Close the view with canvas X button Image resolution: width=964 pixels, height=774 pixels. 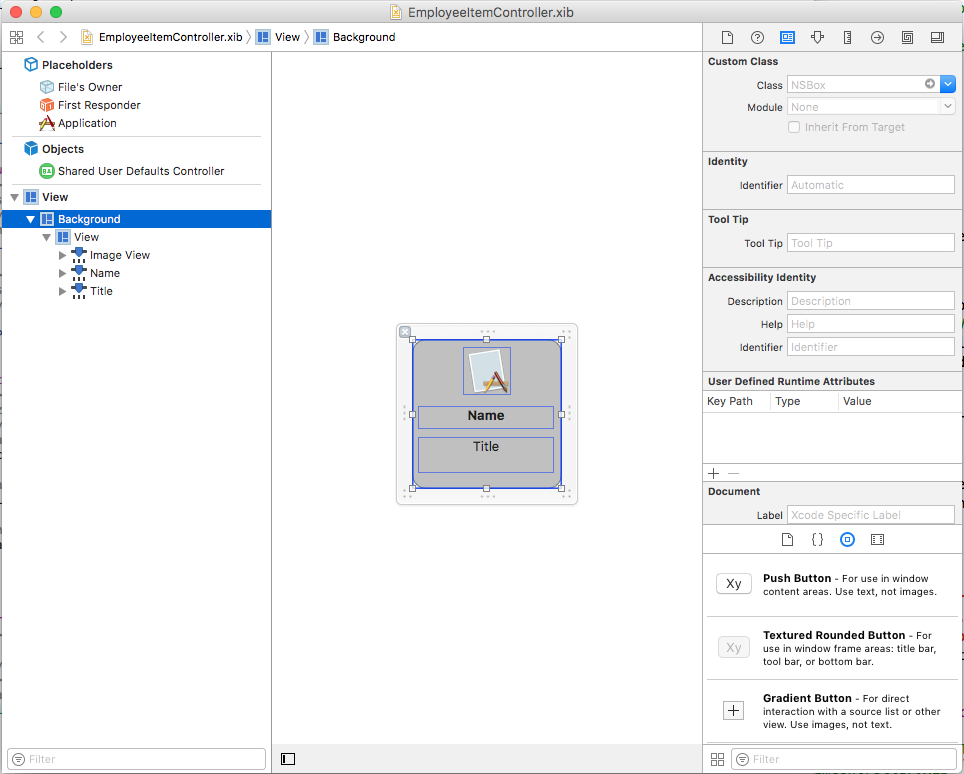click(405, 332)
